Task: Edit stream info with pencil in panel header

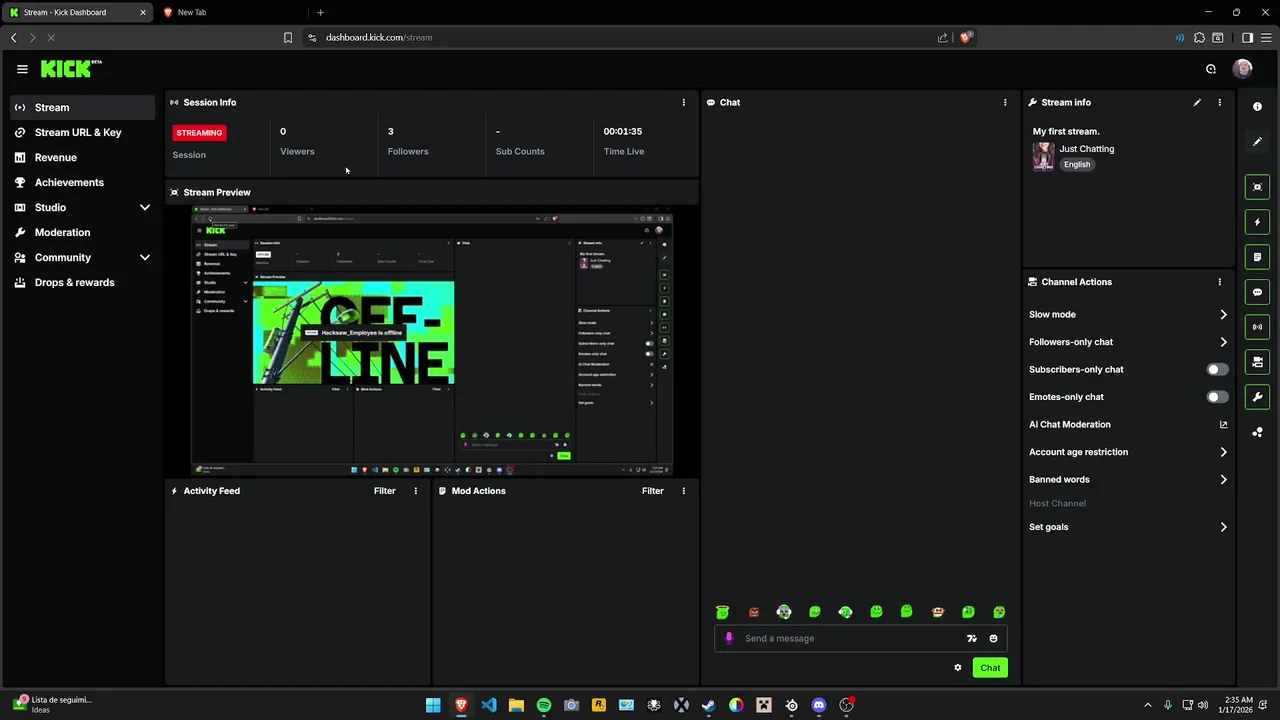Action: pos(1197,102)
